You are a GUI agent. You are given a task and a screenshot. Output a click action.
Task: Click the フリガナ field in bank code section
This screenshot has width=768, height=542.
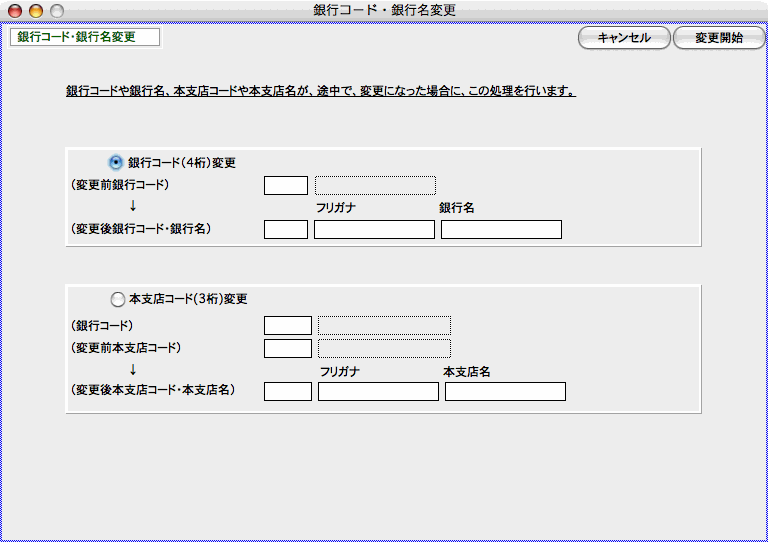(x=374, y=229)
